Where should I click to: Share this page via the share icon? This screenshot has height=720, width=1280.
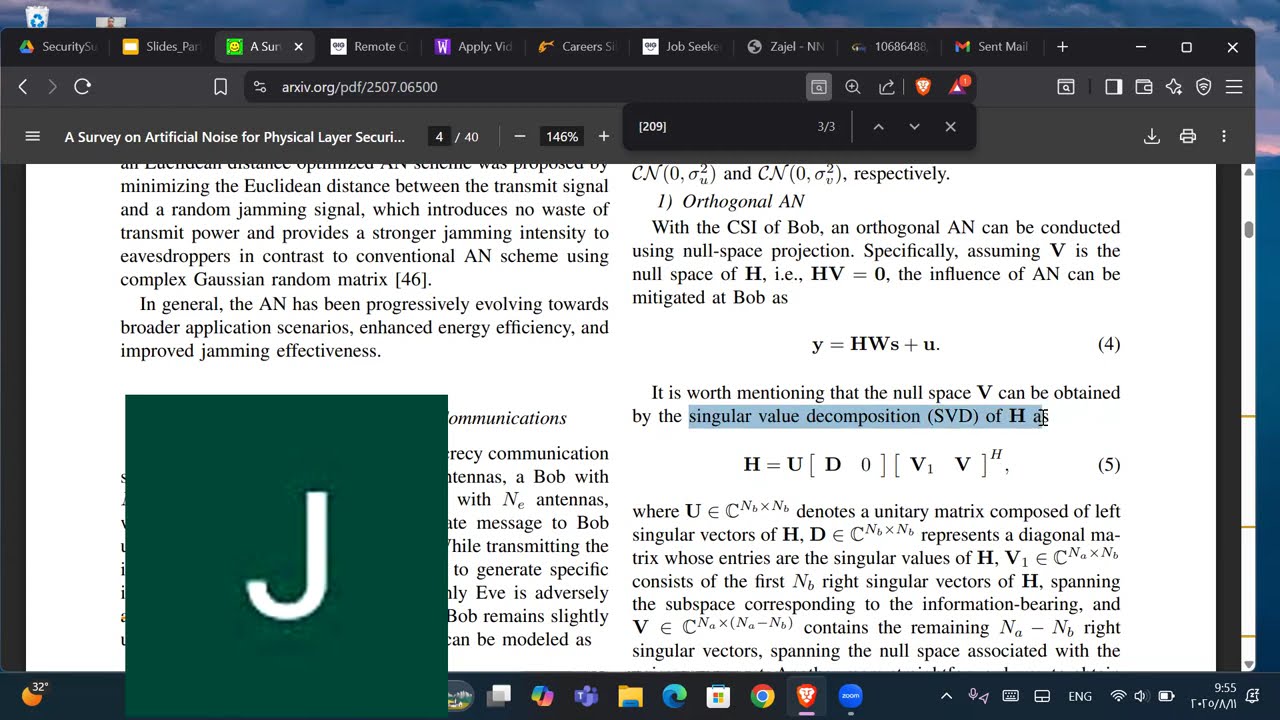click(x=887, y=87)
